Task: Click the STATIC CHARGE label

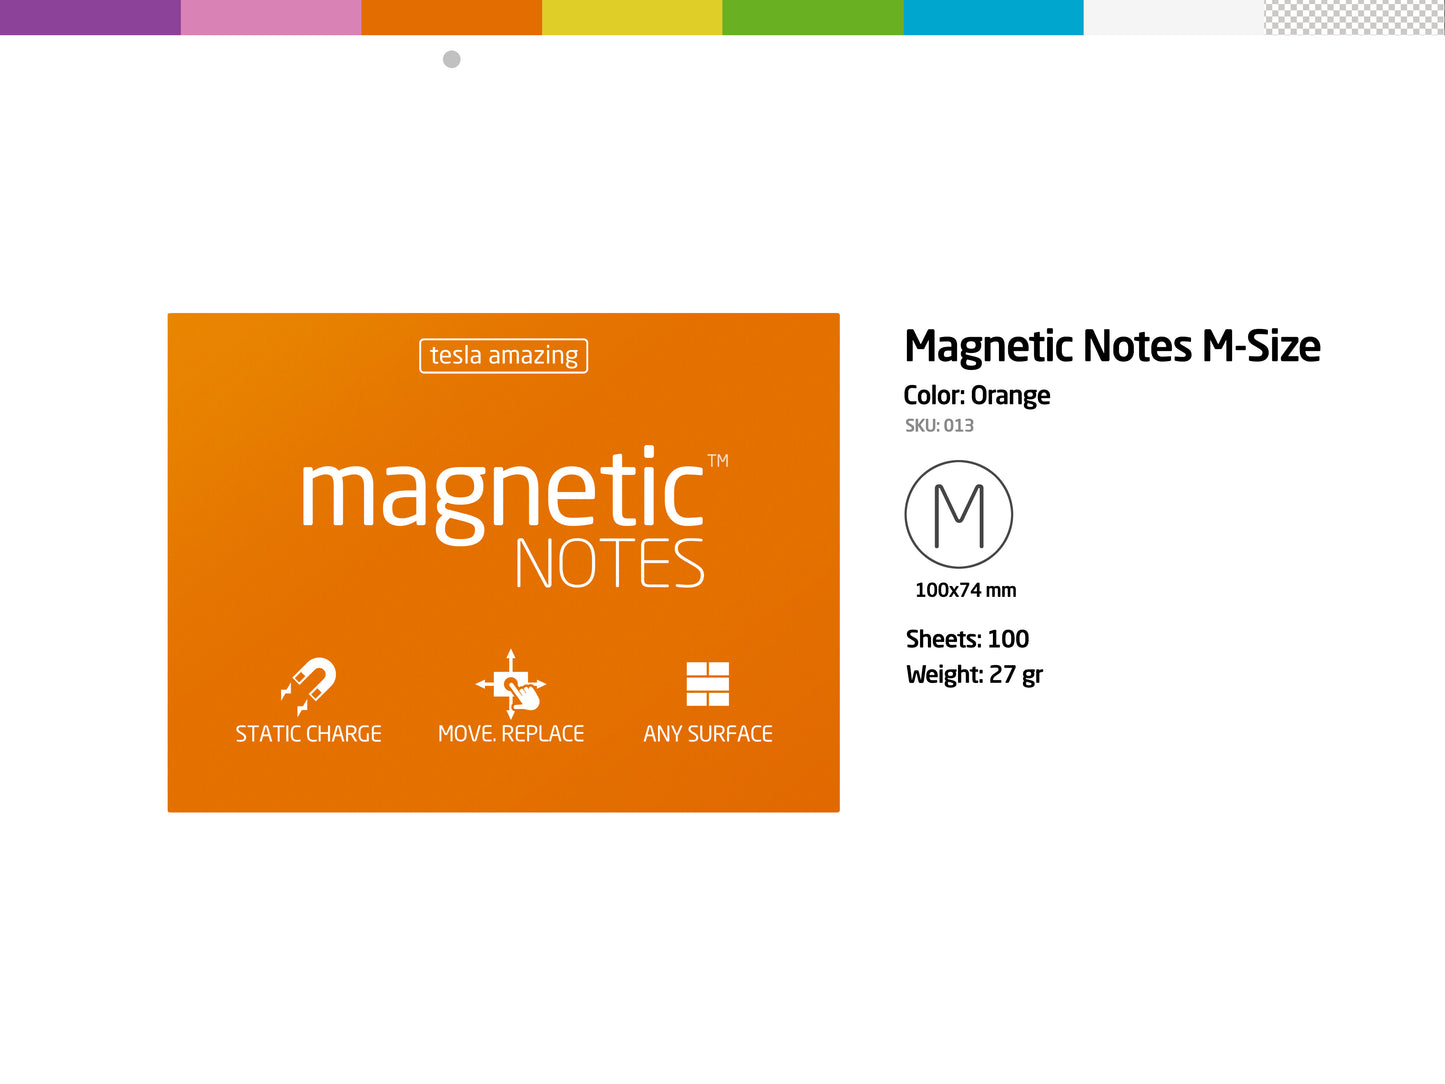Action: click(309, 734)
